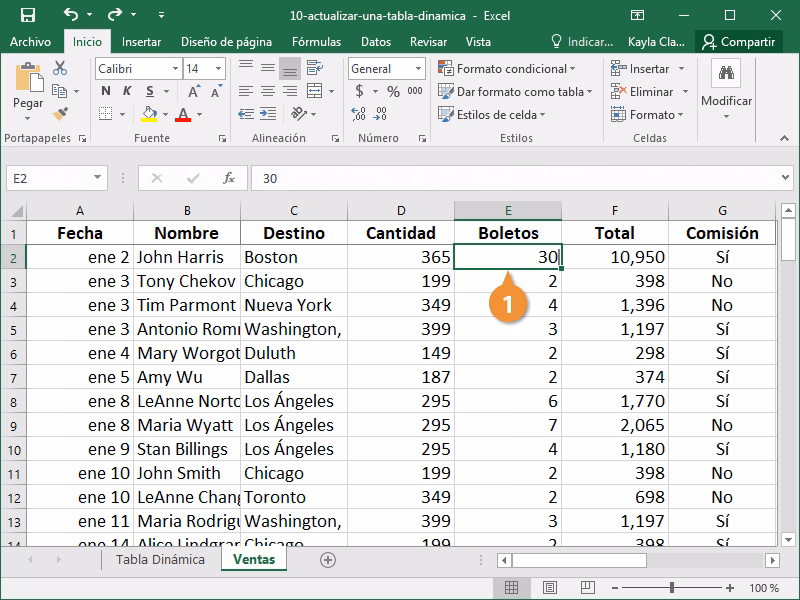The height and width of the screenshot is (600, 800).
Task: Merge and center cells
Action: pyautogui.click(x=315, y=91)
